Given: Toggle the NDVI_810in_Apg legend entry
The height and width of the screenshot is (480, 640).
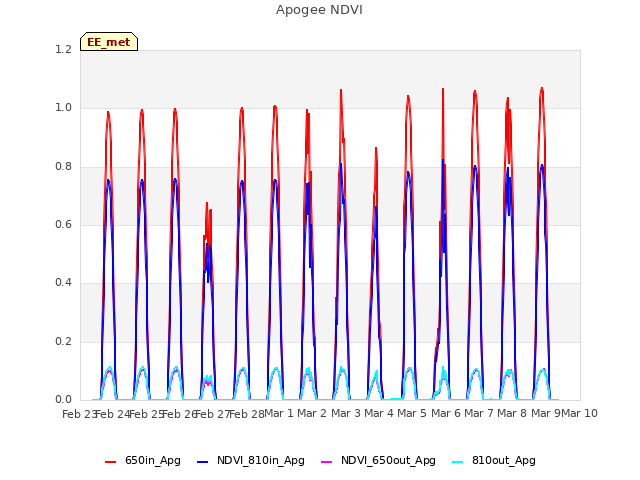Looking at the screenshot, I should click(x=251, y=460).
